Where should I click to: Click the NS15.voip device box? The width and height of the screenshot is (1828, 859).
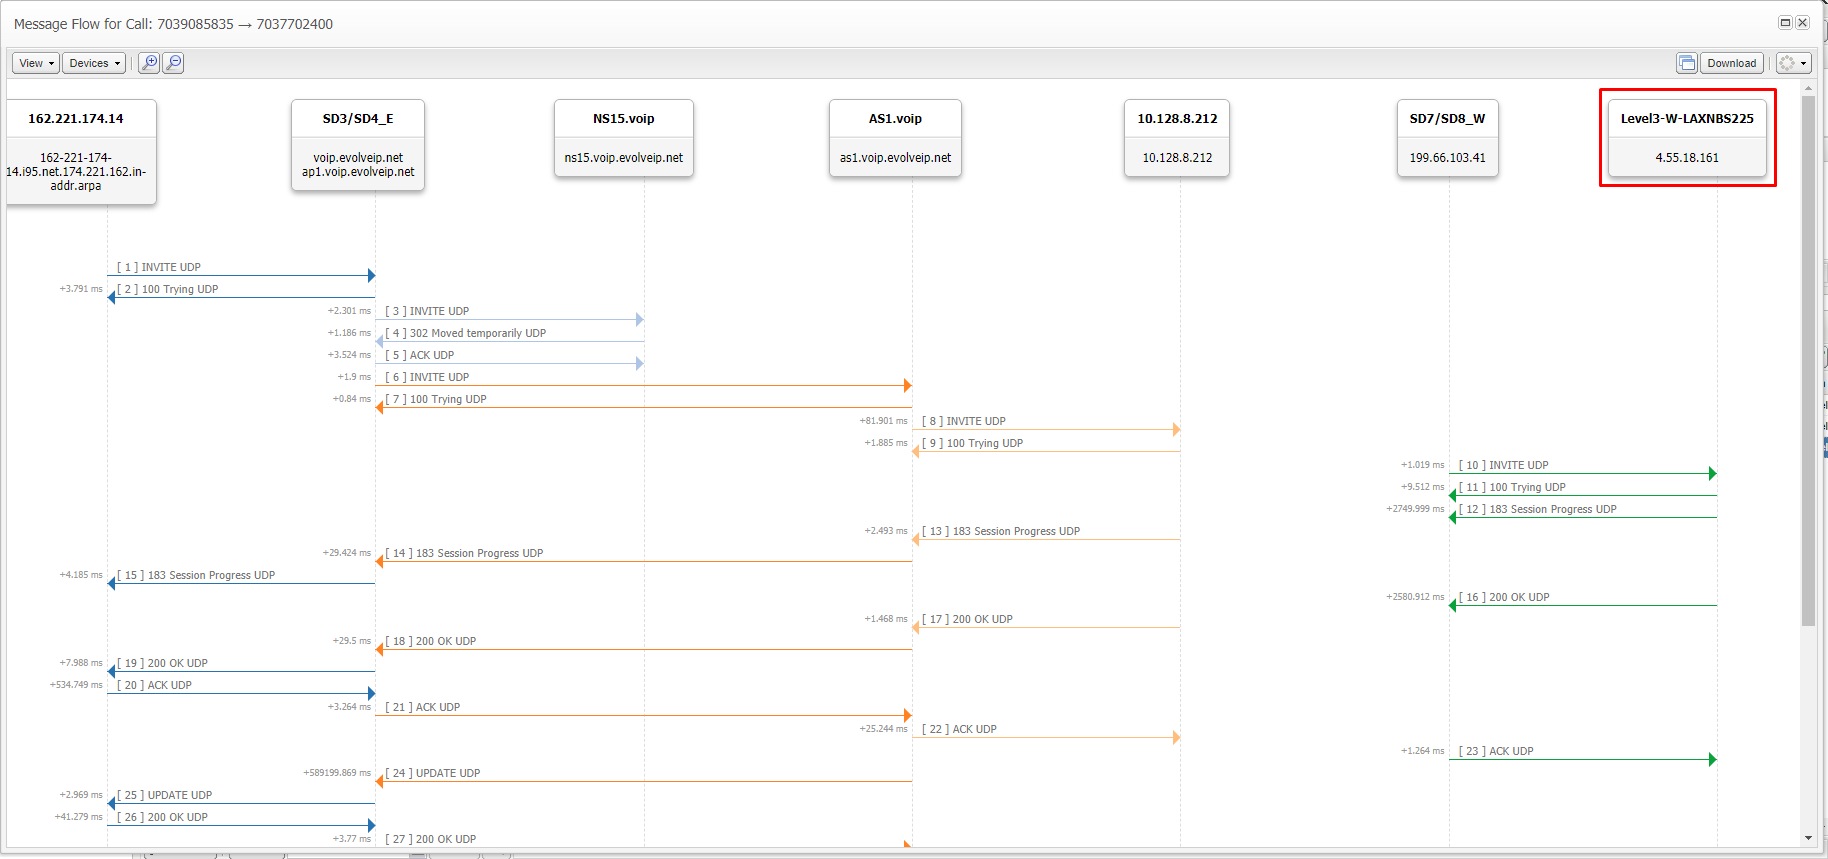[623, 137]
